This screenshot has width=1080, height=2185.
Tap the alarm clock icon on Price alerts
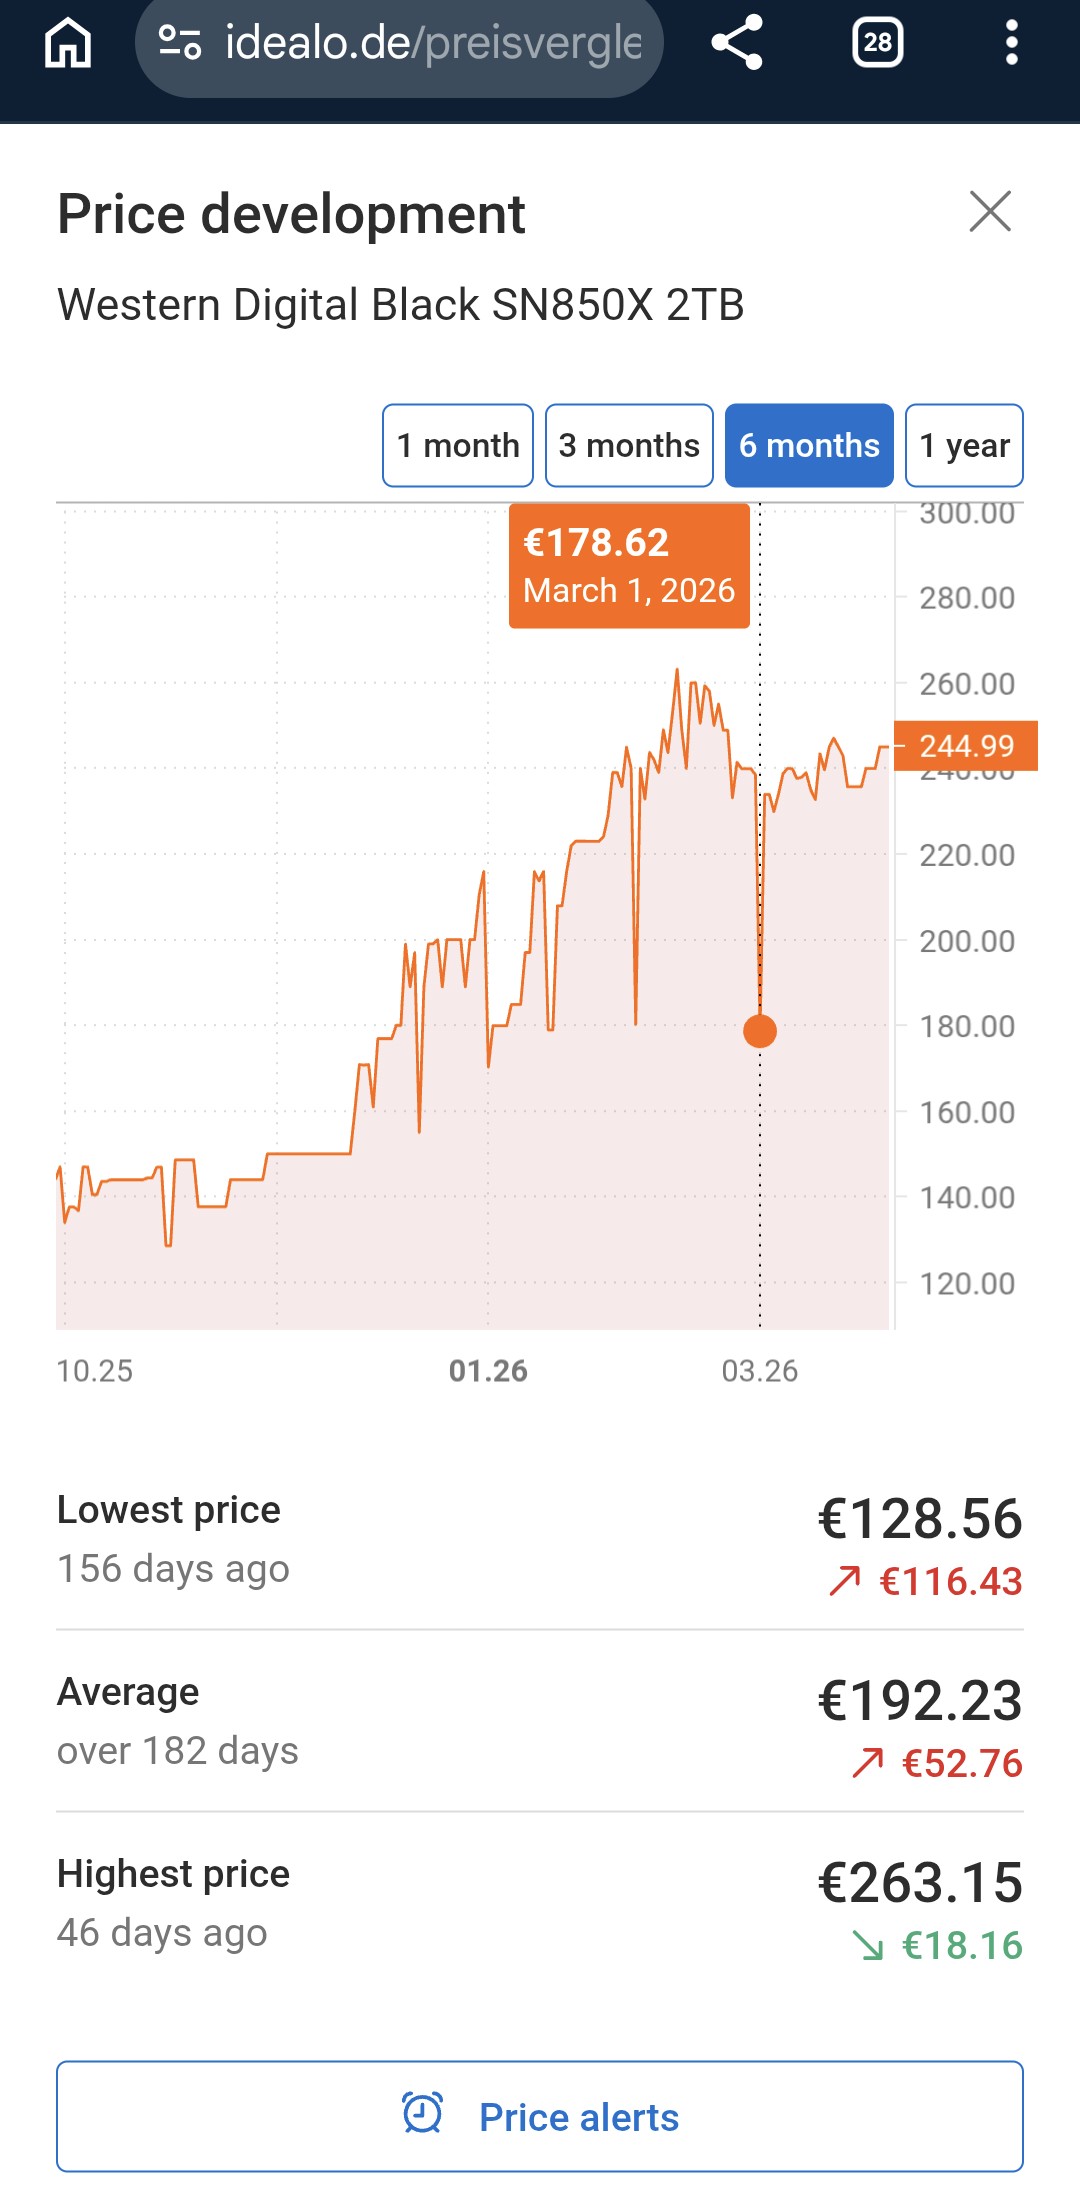pos(422,2113)
